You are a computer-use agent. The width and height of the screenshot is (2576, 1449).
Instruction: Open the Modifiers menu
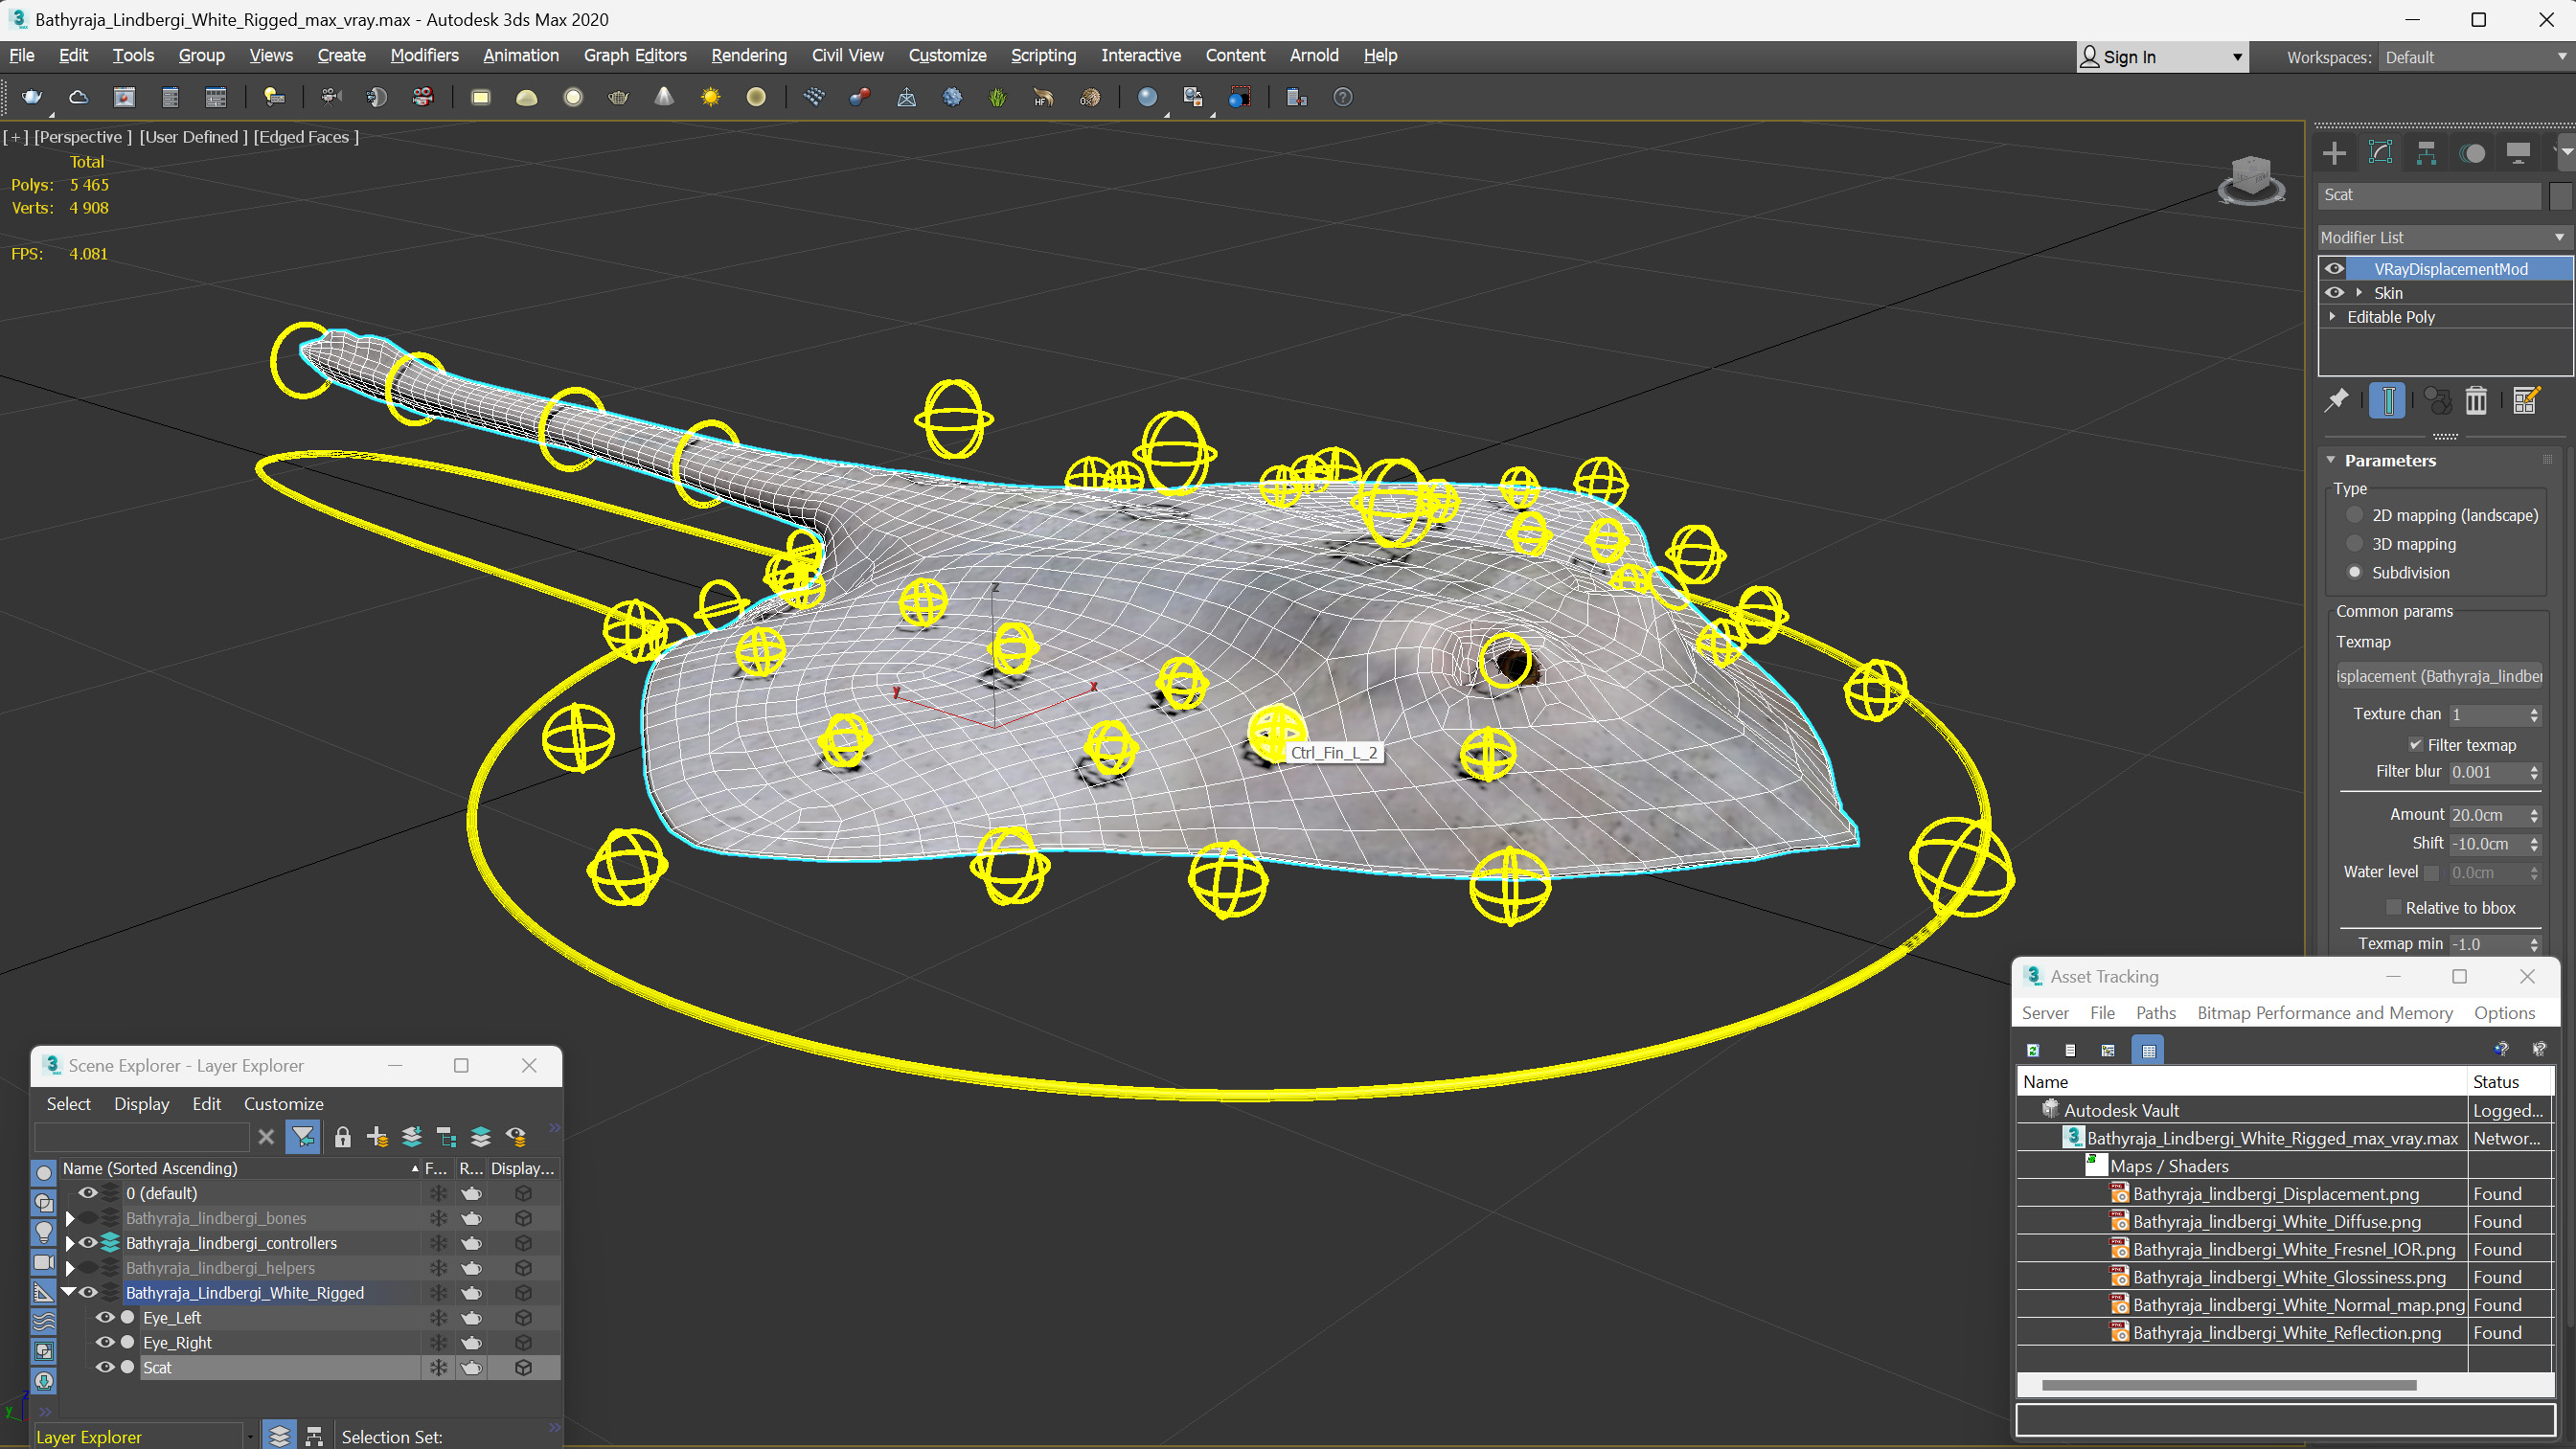pos(424,56)
